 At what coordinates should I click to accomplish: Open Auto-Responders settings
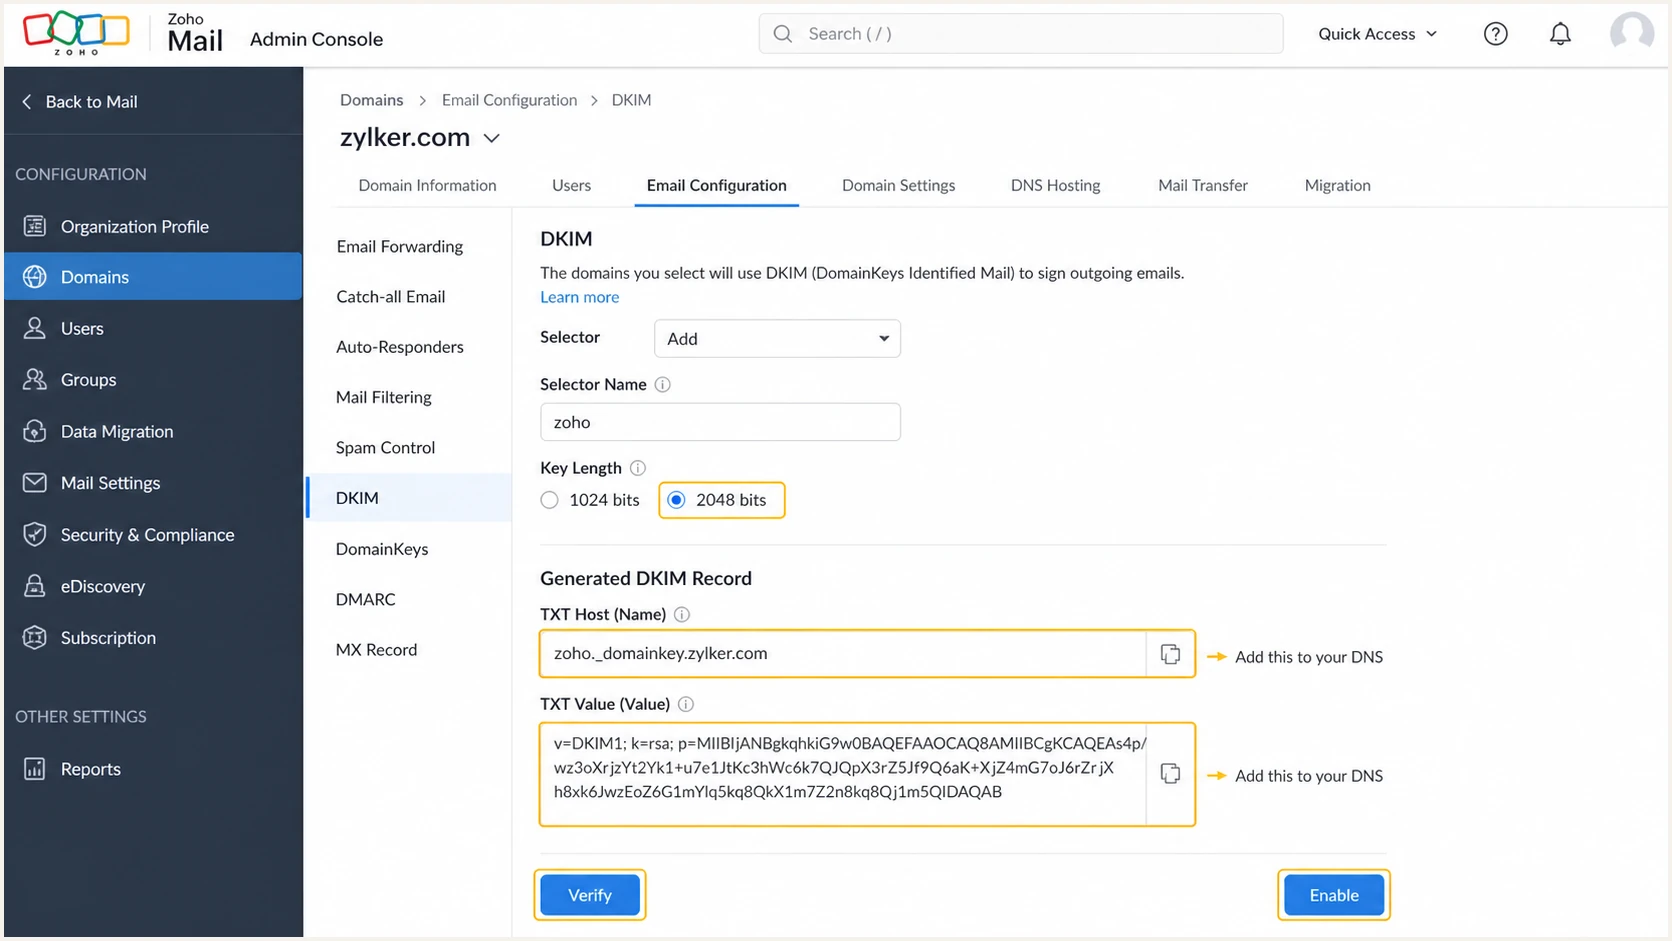[400, 347]
